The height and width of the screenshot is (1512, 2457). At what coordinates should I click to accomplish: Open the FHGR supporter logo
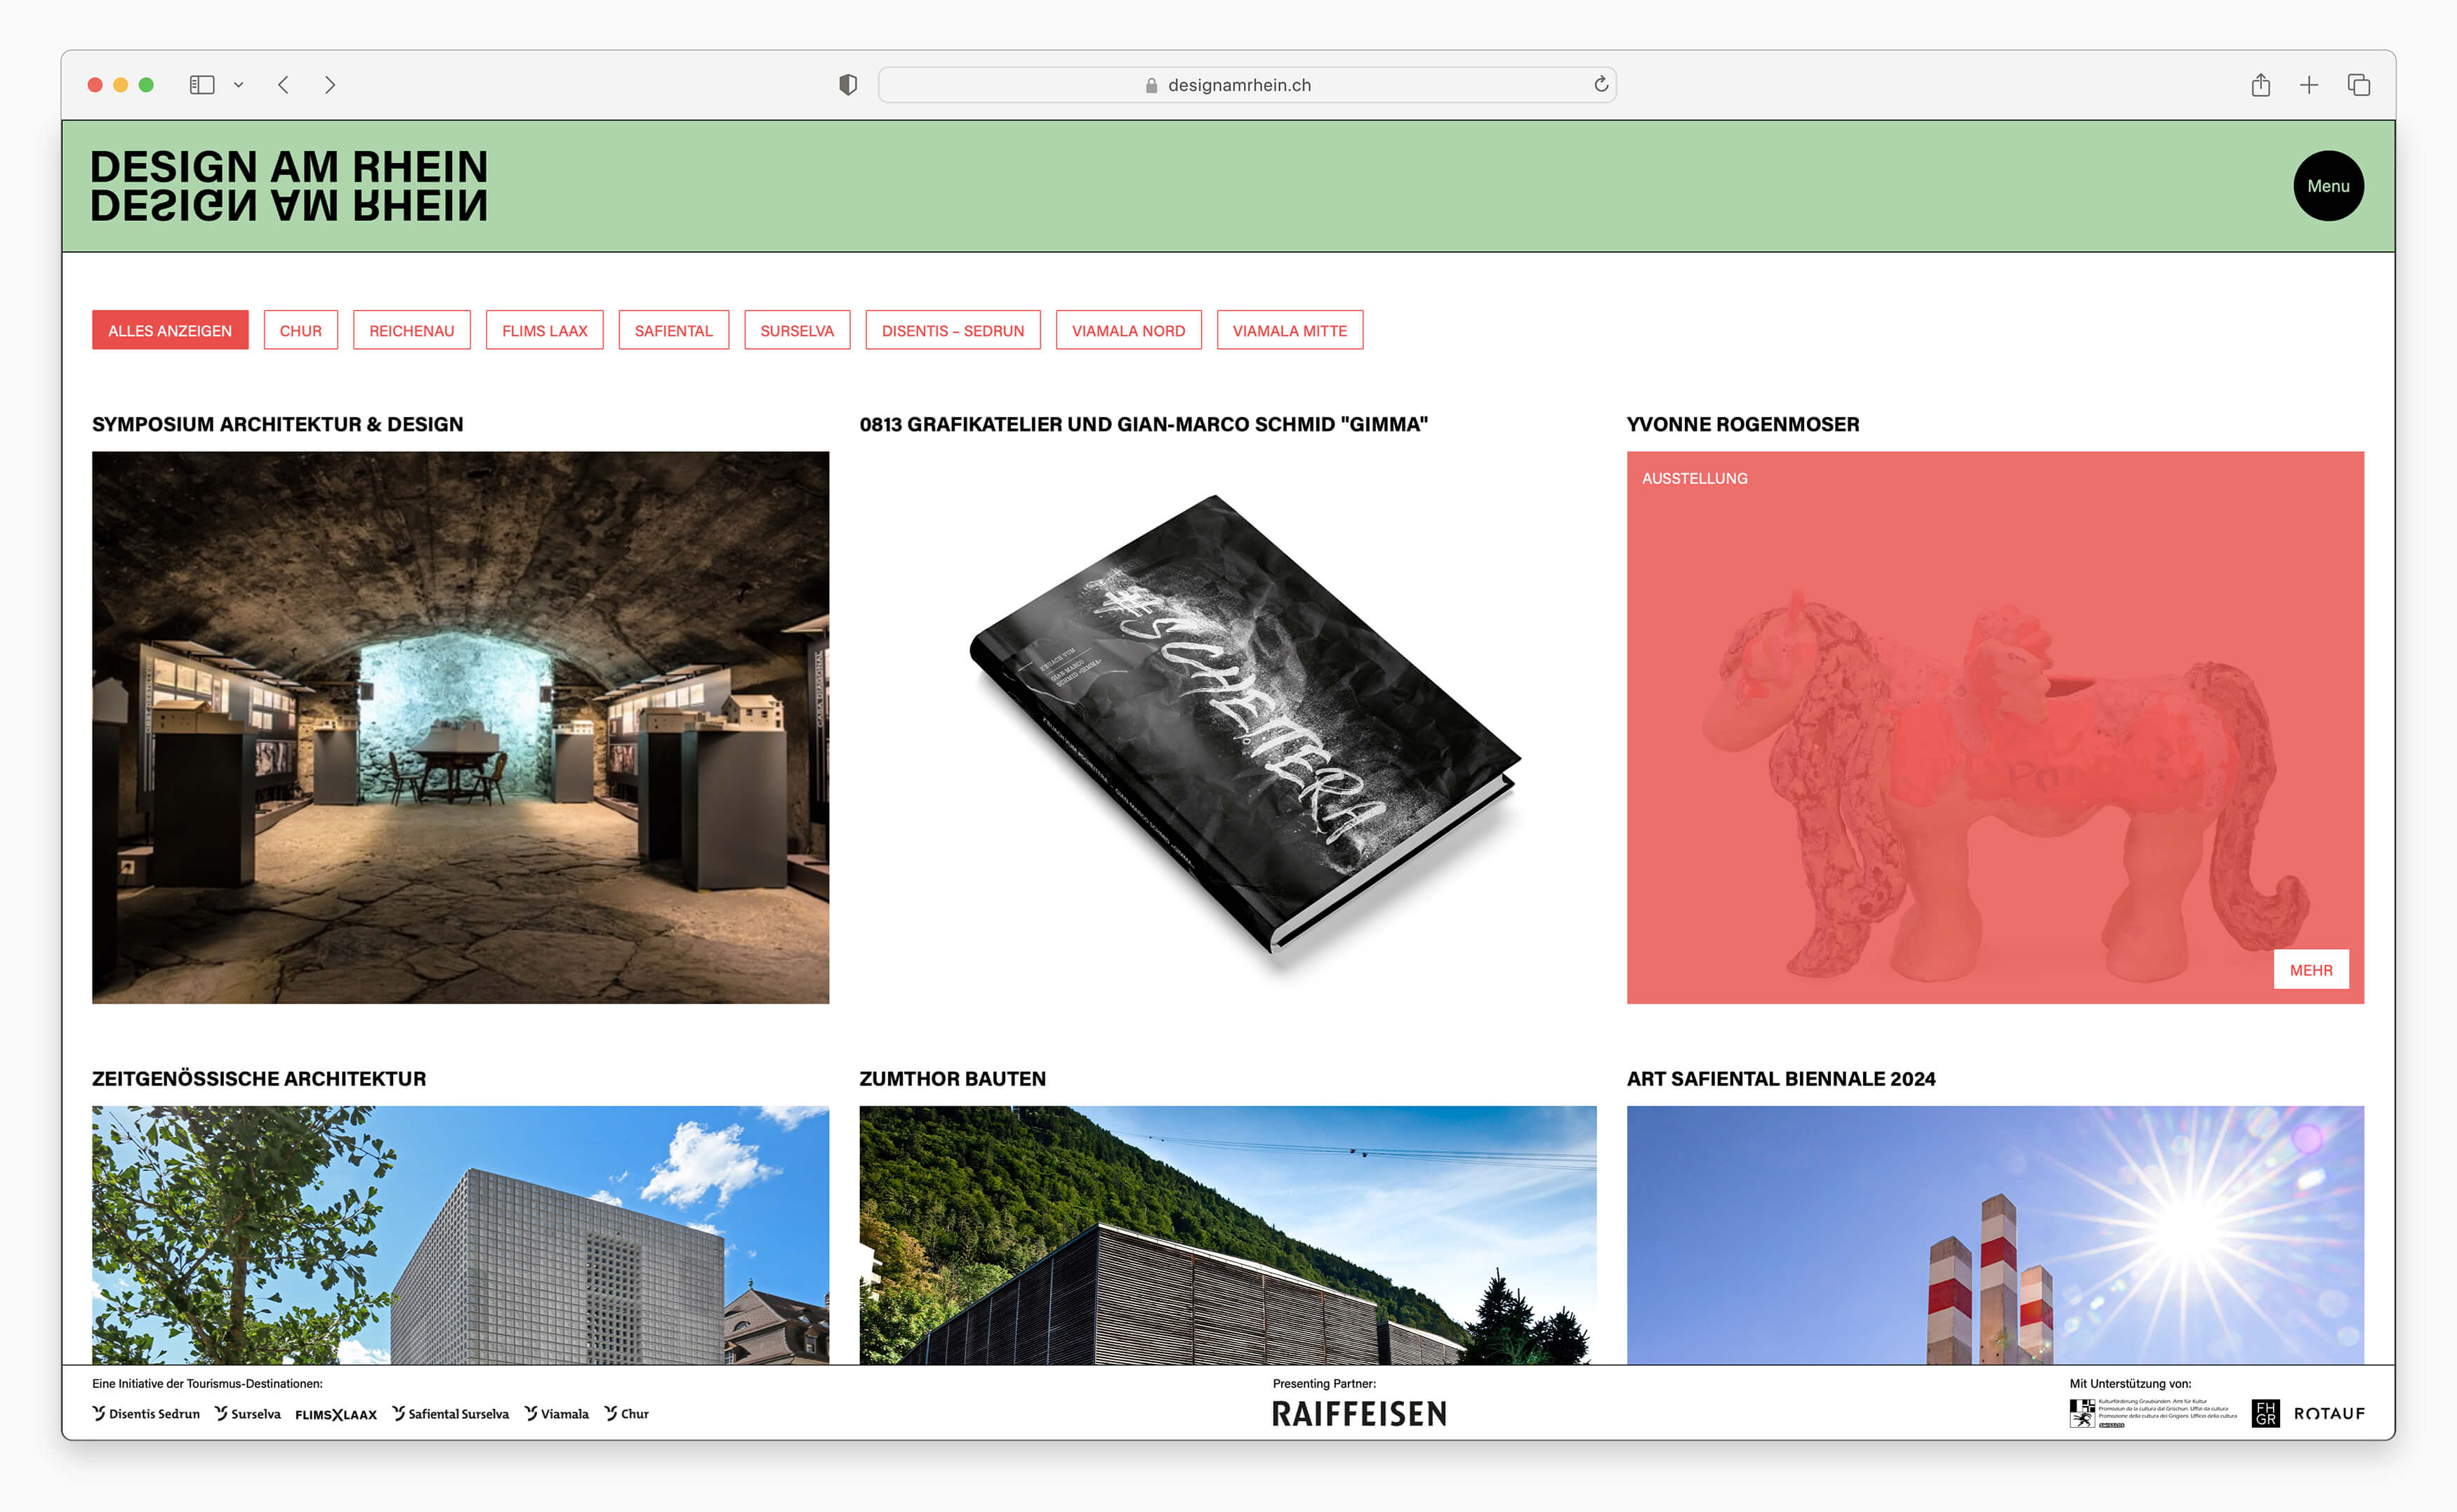coord(2265,1413)
